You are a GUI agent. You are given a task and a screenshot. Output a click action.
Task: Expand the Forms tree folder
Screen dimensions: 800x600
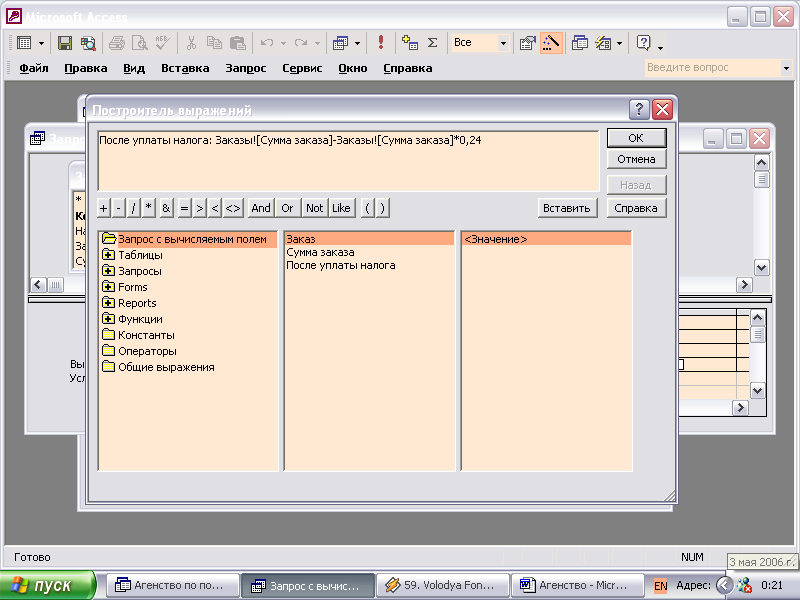click(x=108, y=287)
